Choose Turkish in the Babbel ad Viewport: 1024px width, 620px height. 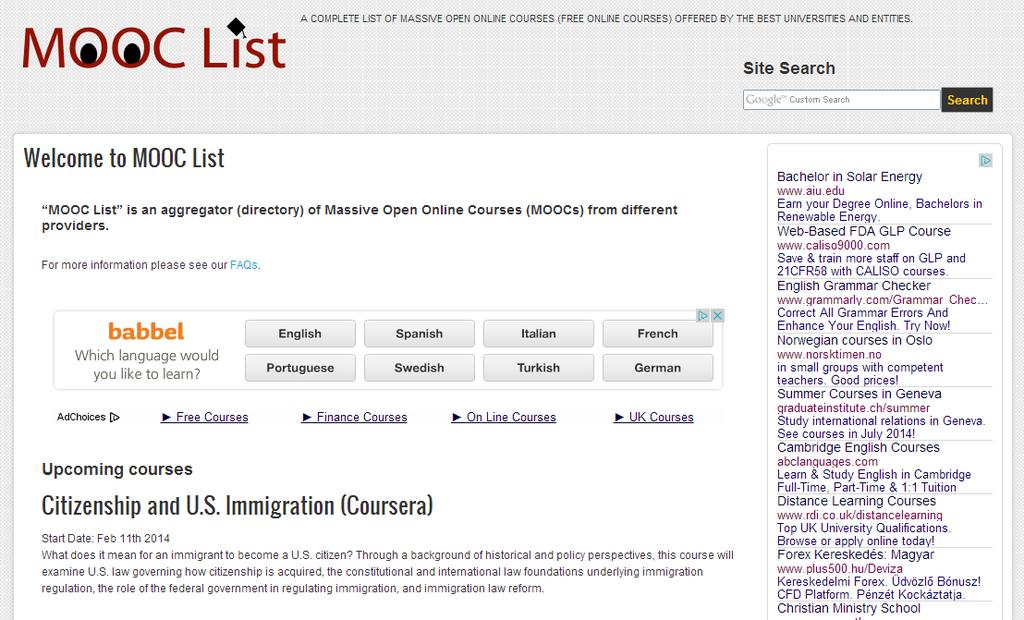tap(538, 368)
